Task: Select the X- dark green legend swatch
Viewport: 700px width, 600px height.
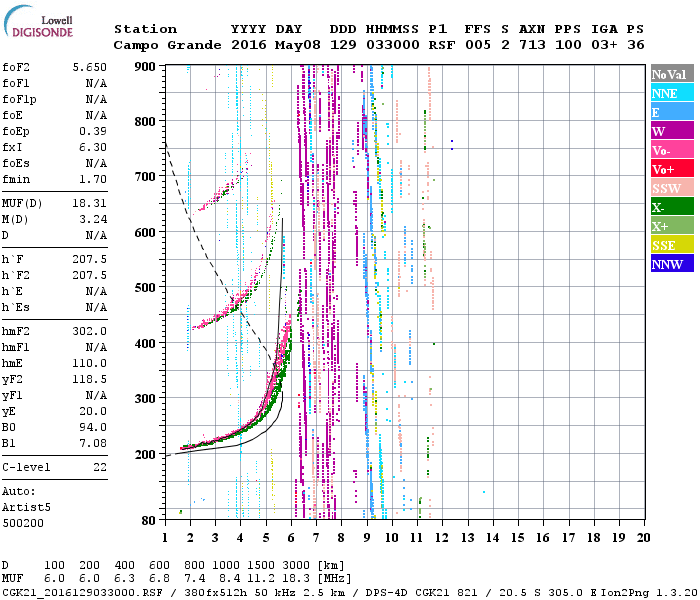Action: pyautogui.click(x=672, y=207)
